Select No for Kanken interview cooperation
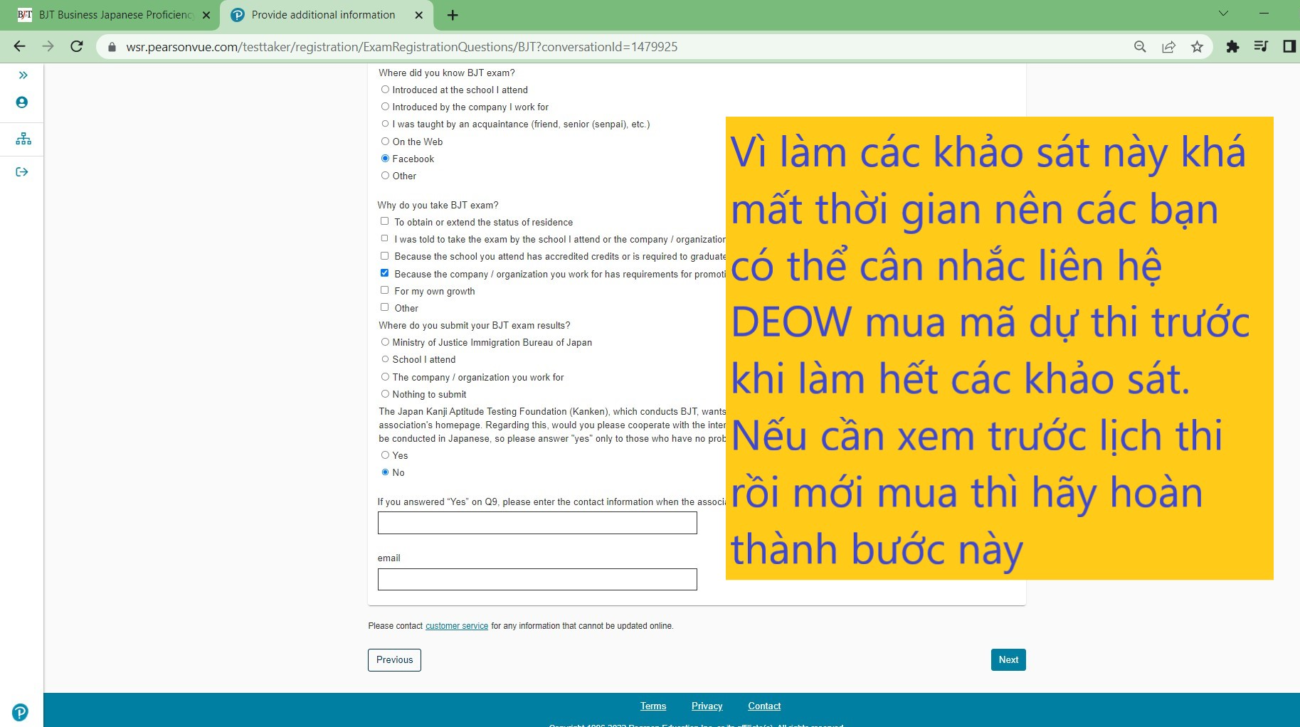1300x727 pixels. pos(385,472)
